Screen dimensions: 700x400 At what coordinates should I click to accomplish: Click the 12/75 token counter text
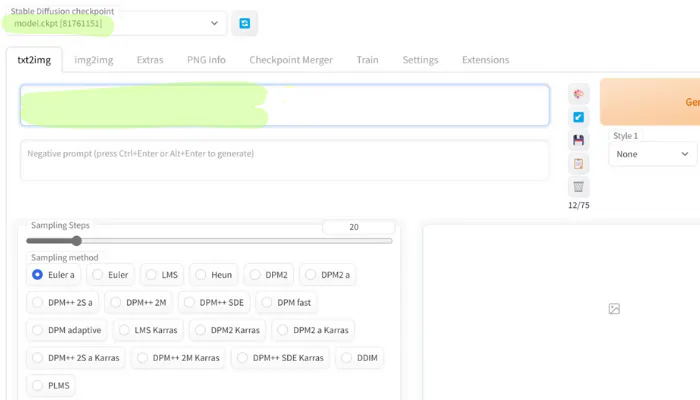coord(579,205)
